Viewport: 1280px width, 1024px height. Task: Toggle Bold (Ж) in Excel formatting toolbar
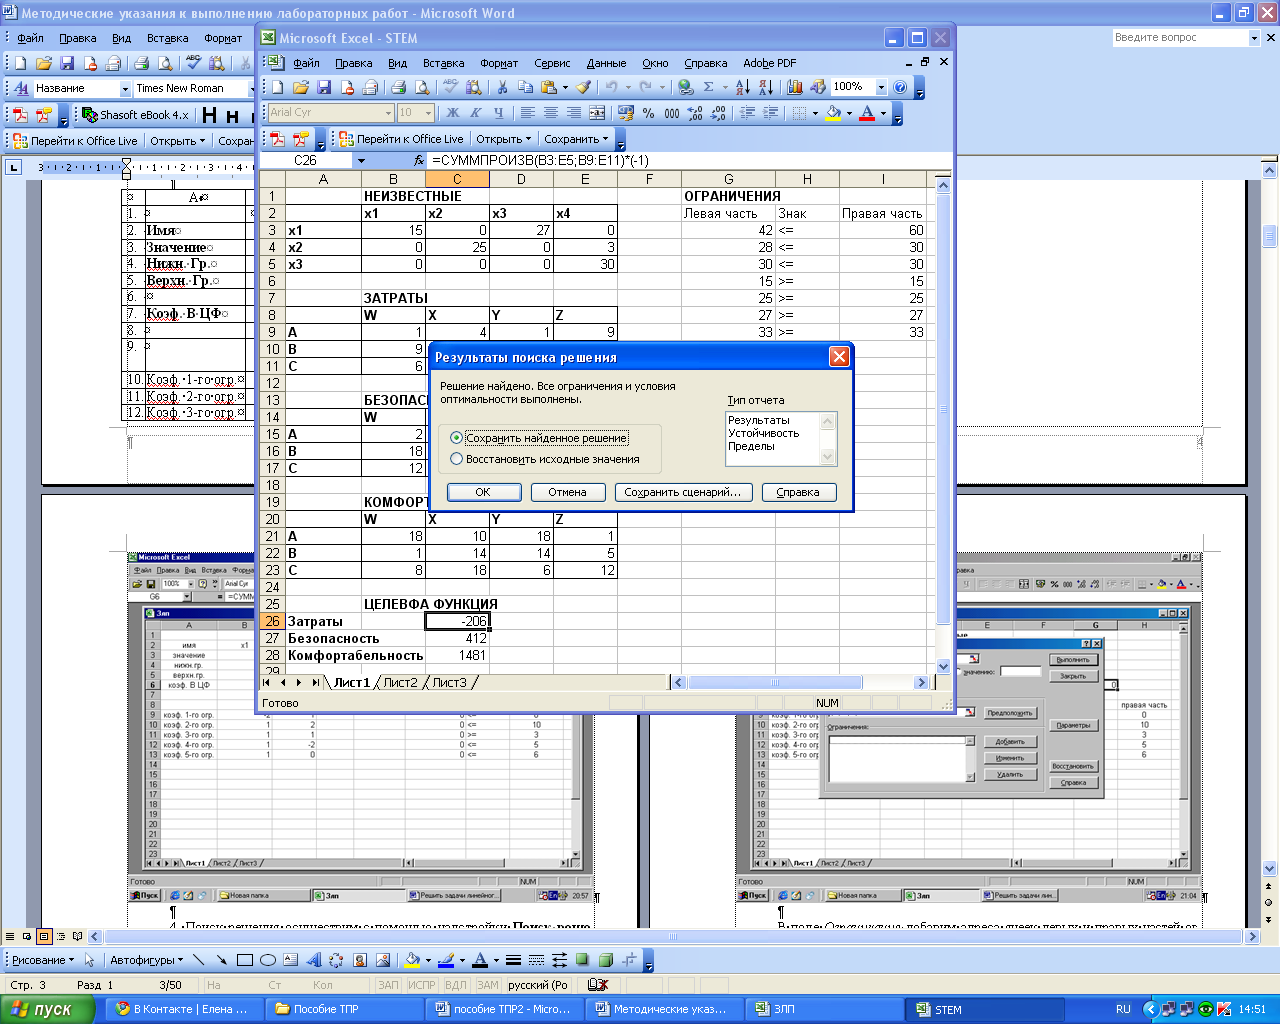tap(453, 113)
